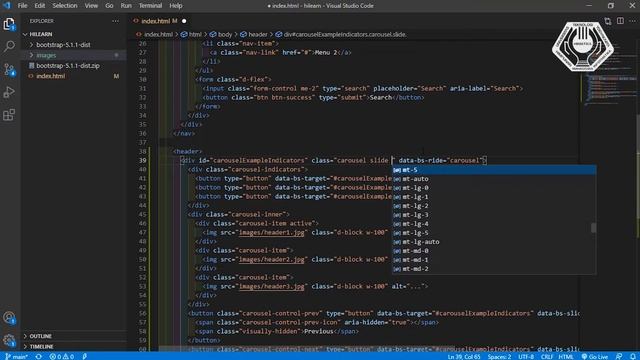Click the main branch indicator in status bar
The height and width of the screenshot is (360, 640).
coord(16,356)
